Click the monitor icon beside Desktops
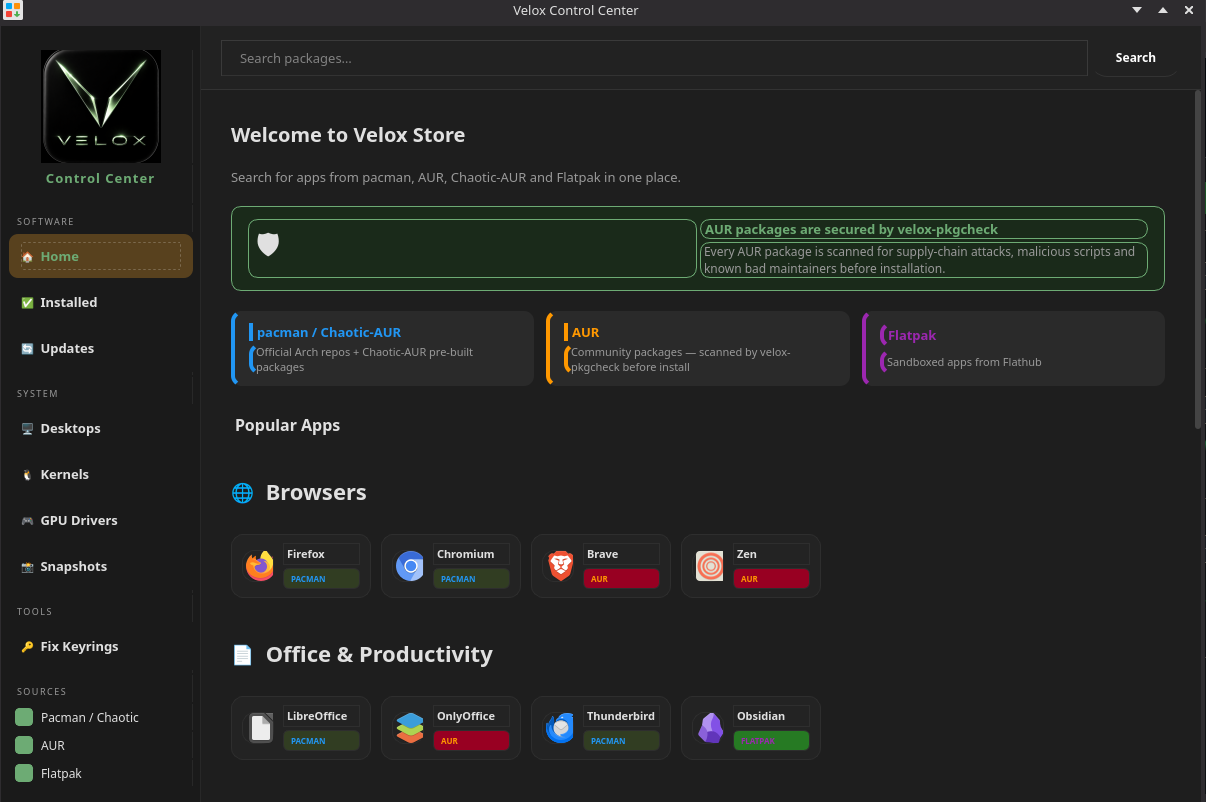 coord(27,429)
